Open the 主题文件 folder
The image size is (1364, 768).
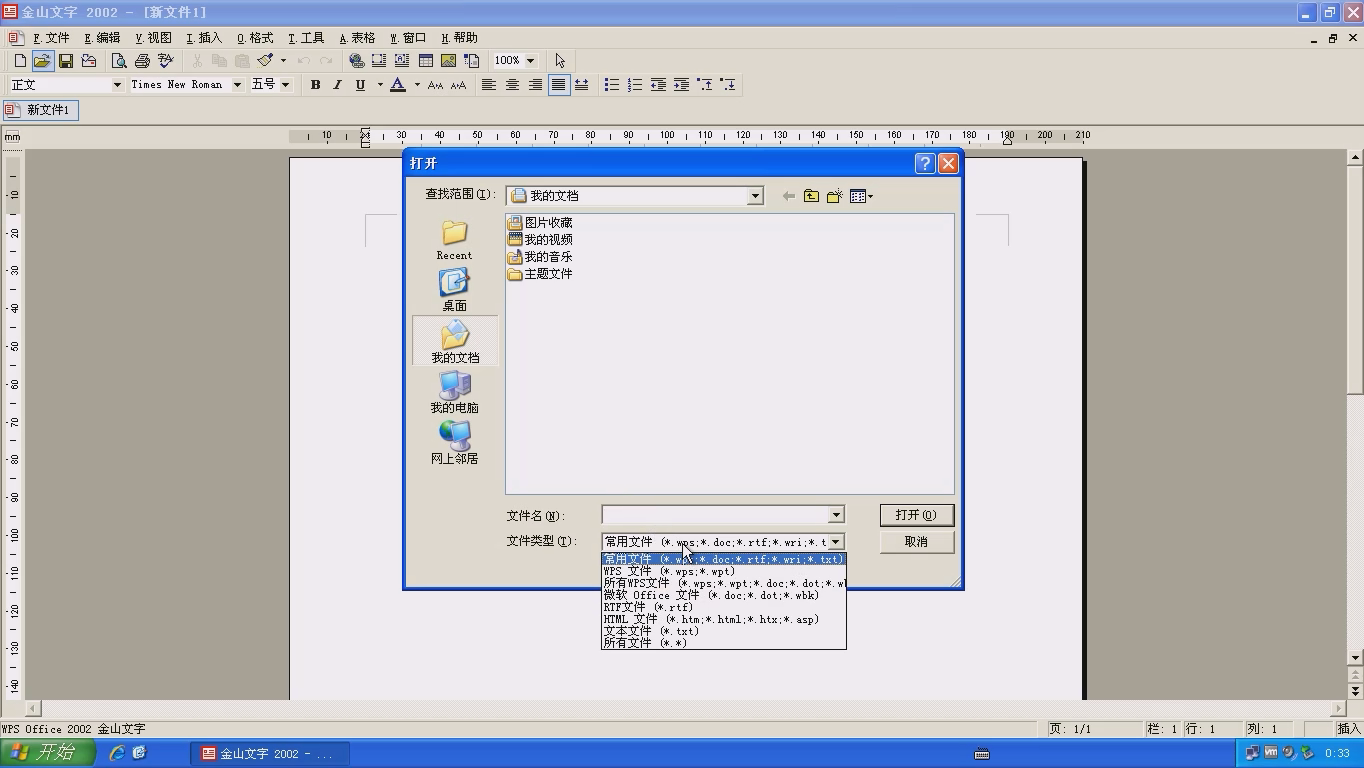[x=540, y=274]
